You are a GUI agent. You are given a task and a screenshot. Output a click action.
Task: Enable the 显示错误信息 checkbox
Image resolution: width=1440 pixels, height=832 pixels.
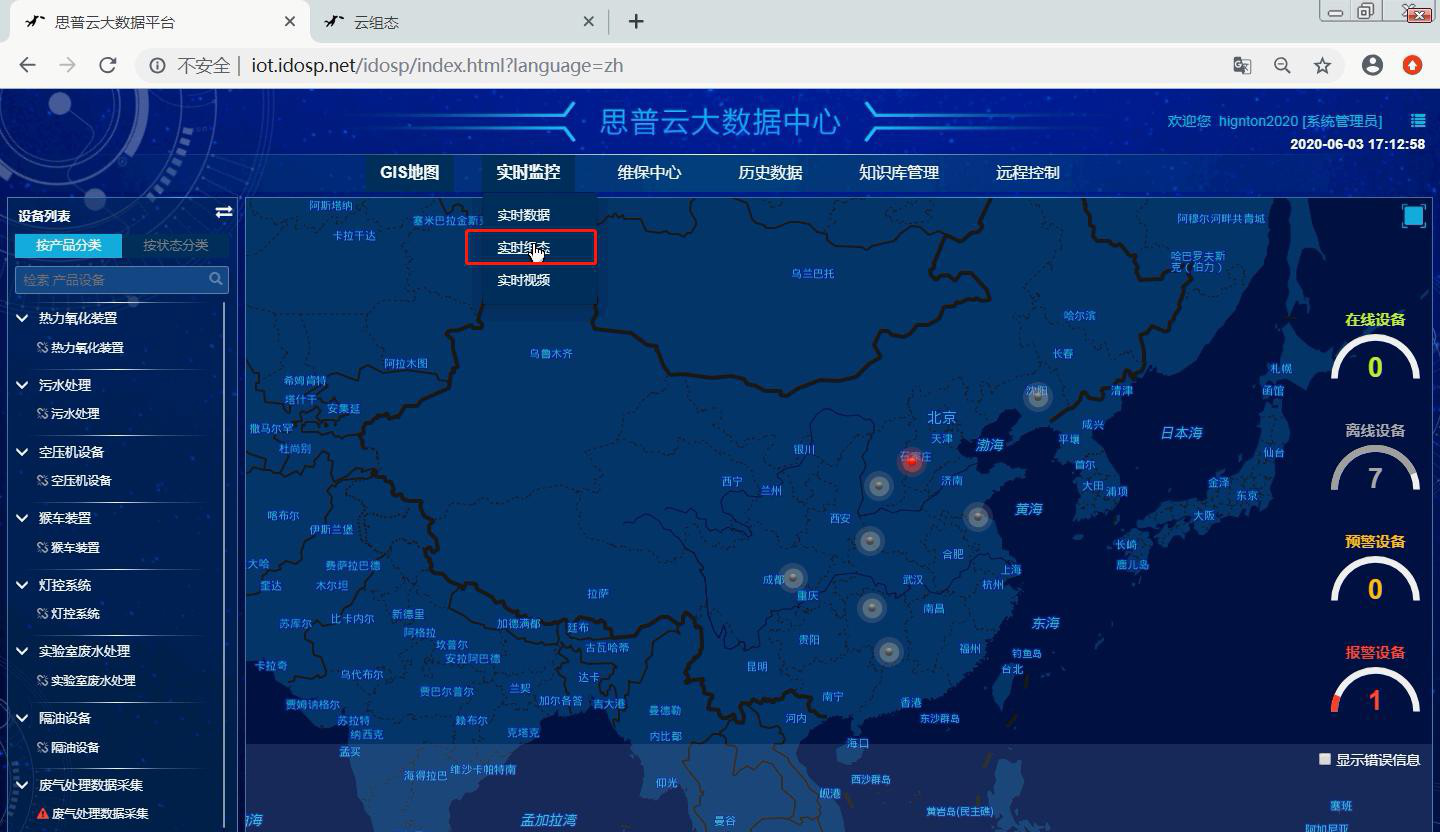[x=1325, y=759]
